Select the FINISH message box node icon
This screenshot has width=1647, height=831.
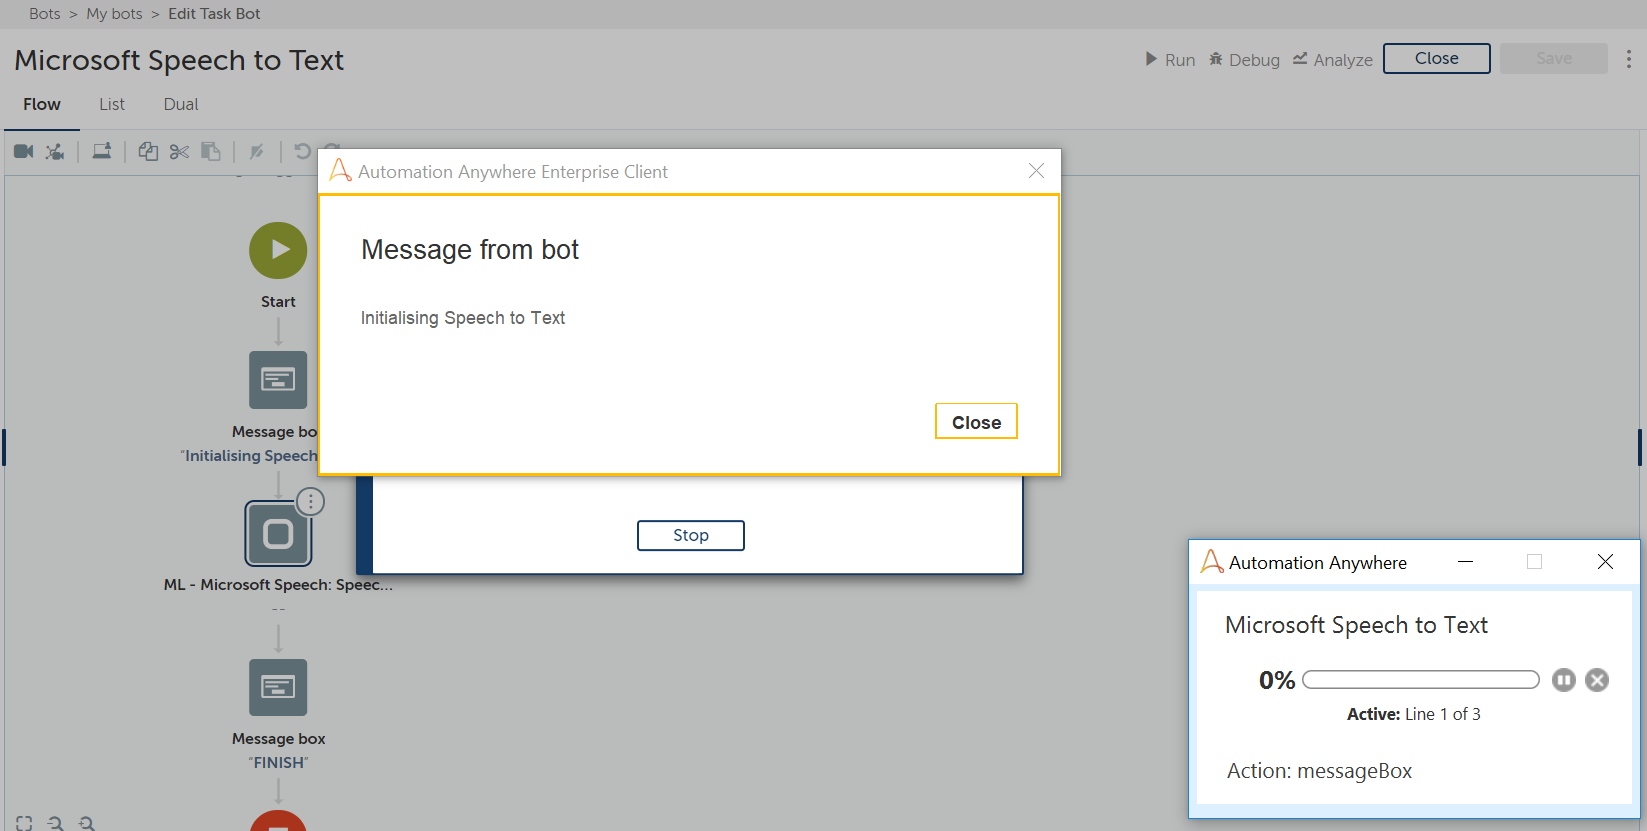click(278, 687)
